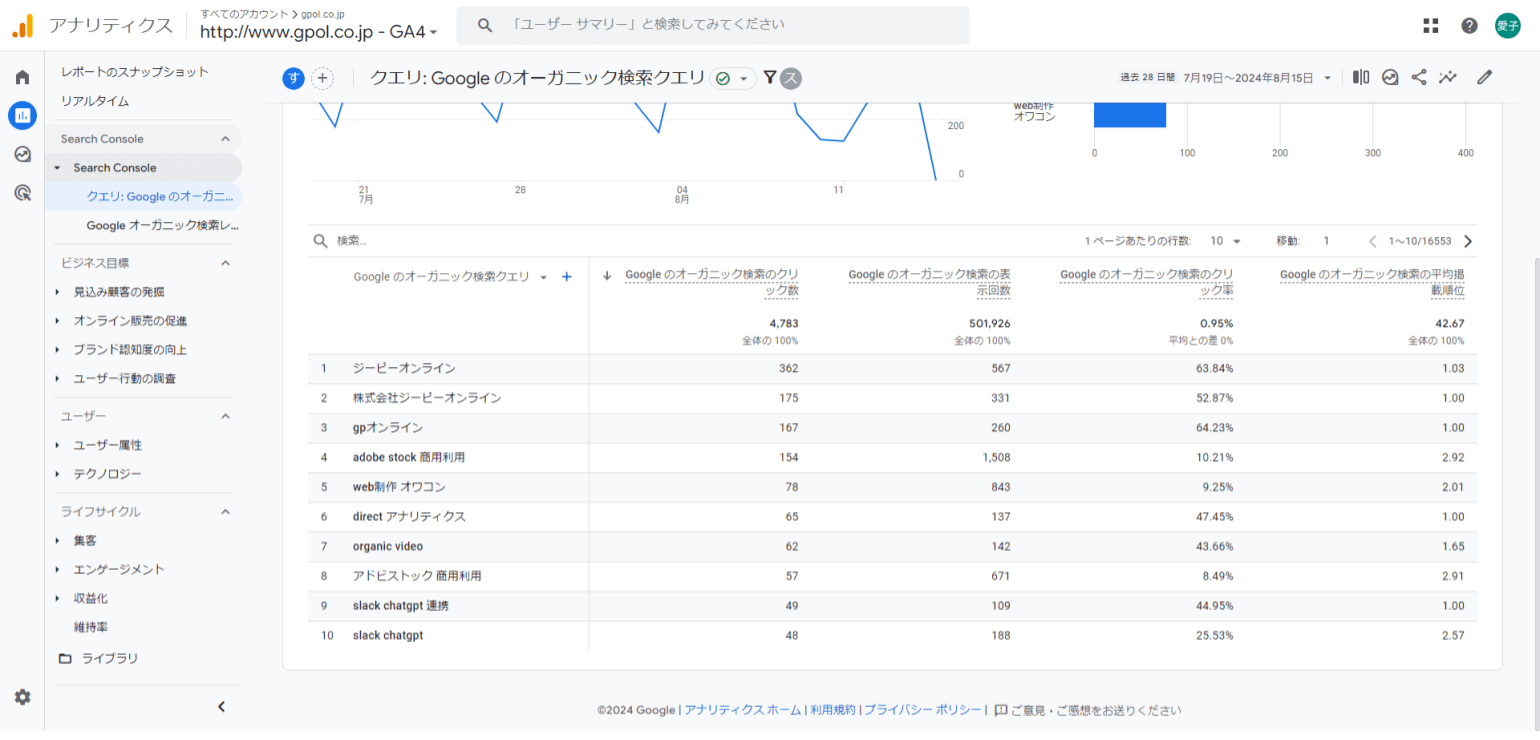Image resolution: width=1540 pixels, height=740 pixels.
Task: Add a secondary dimension with blue plus
Action: click(567, 277)
